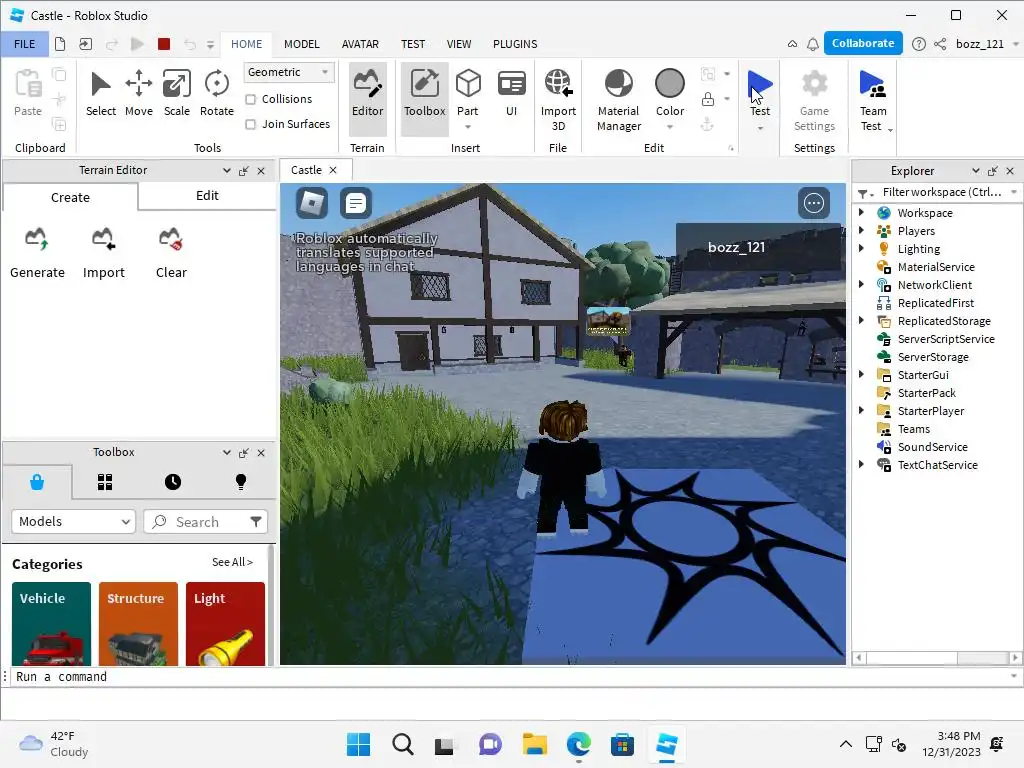The height and width of the screenshot is (768, 1024).
Task: Activate the Move tool
Action: pos(138,94)
